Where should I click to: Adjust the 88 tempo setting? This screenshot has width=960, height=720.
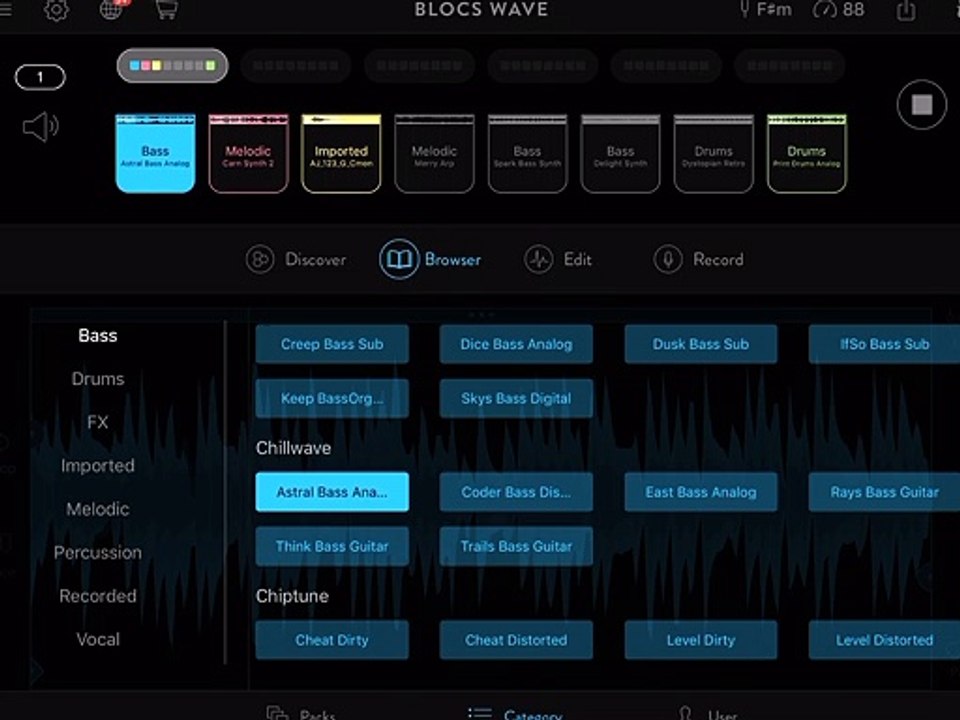839,10
